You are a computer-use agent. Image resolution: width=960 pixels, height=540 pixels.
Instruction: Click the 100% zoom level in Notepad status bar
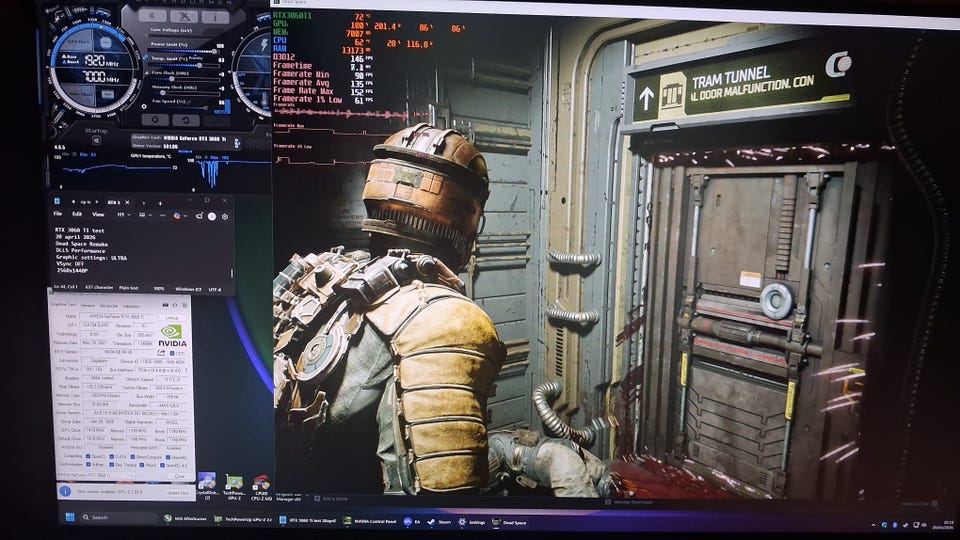click(x=159, y=289)
